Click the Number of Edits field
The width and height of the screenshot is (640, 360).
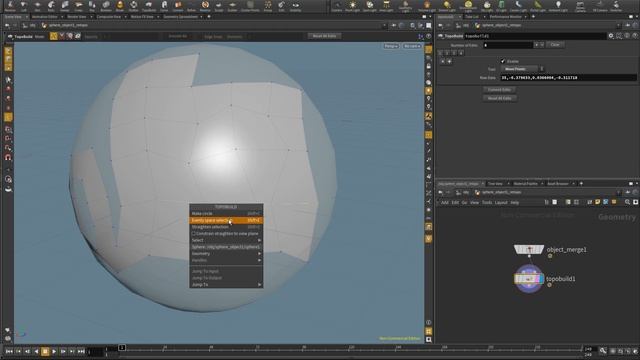pyautogui.click(x=508, y=45)
